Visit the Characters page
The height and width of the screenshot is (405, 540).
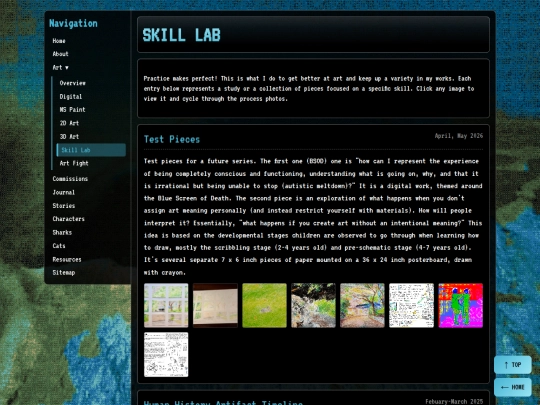click(x=69, y=219)
